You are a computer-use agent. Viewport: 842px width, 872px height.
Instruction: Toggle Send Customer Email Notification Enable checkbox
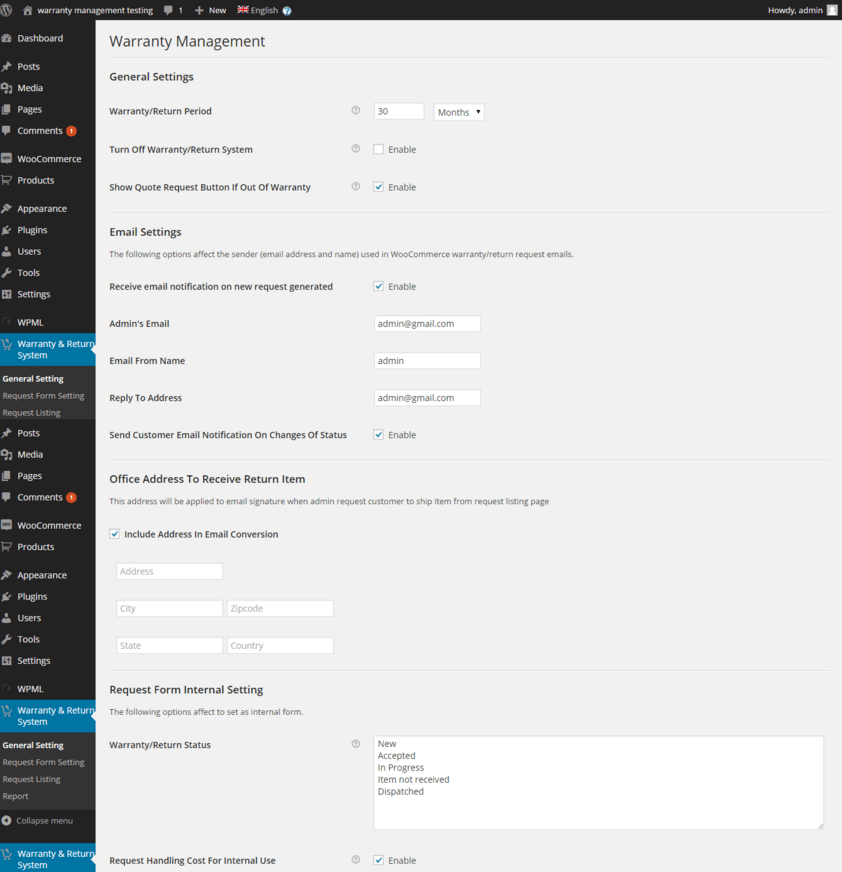tap(379, 435)
